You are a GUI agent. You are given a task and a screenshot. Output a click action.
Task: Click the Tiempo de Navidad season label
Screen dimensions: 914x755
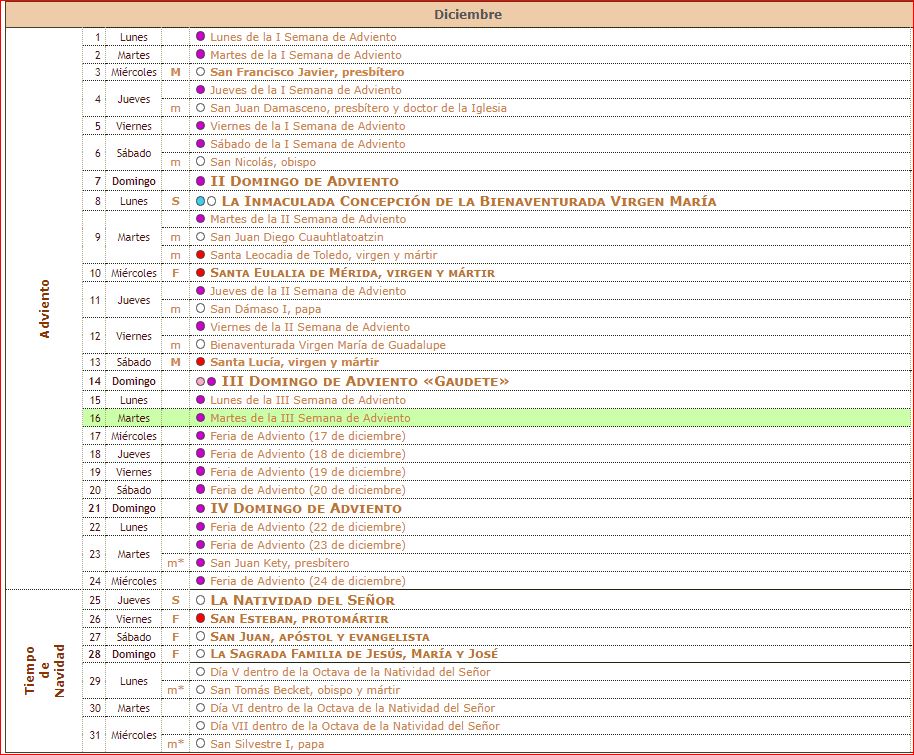[44, 670]
